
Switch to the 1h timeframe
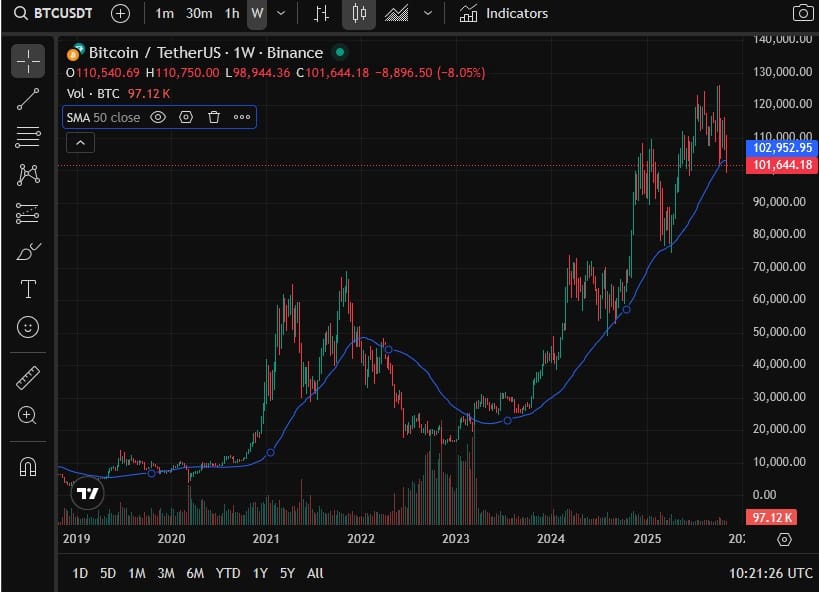tap(230, 14)
